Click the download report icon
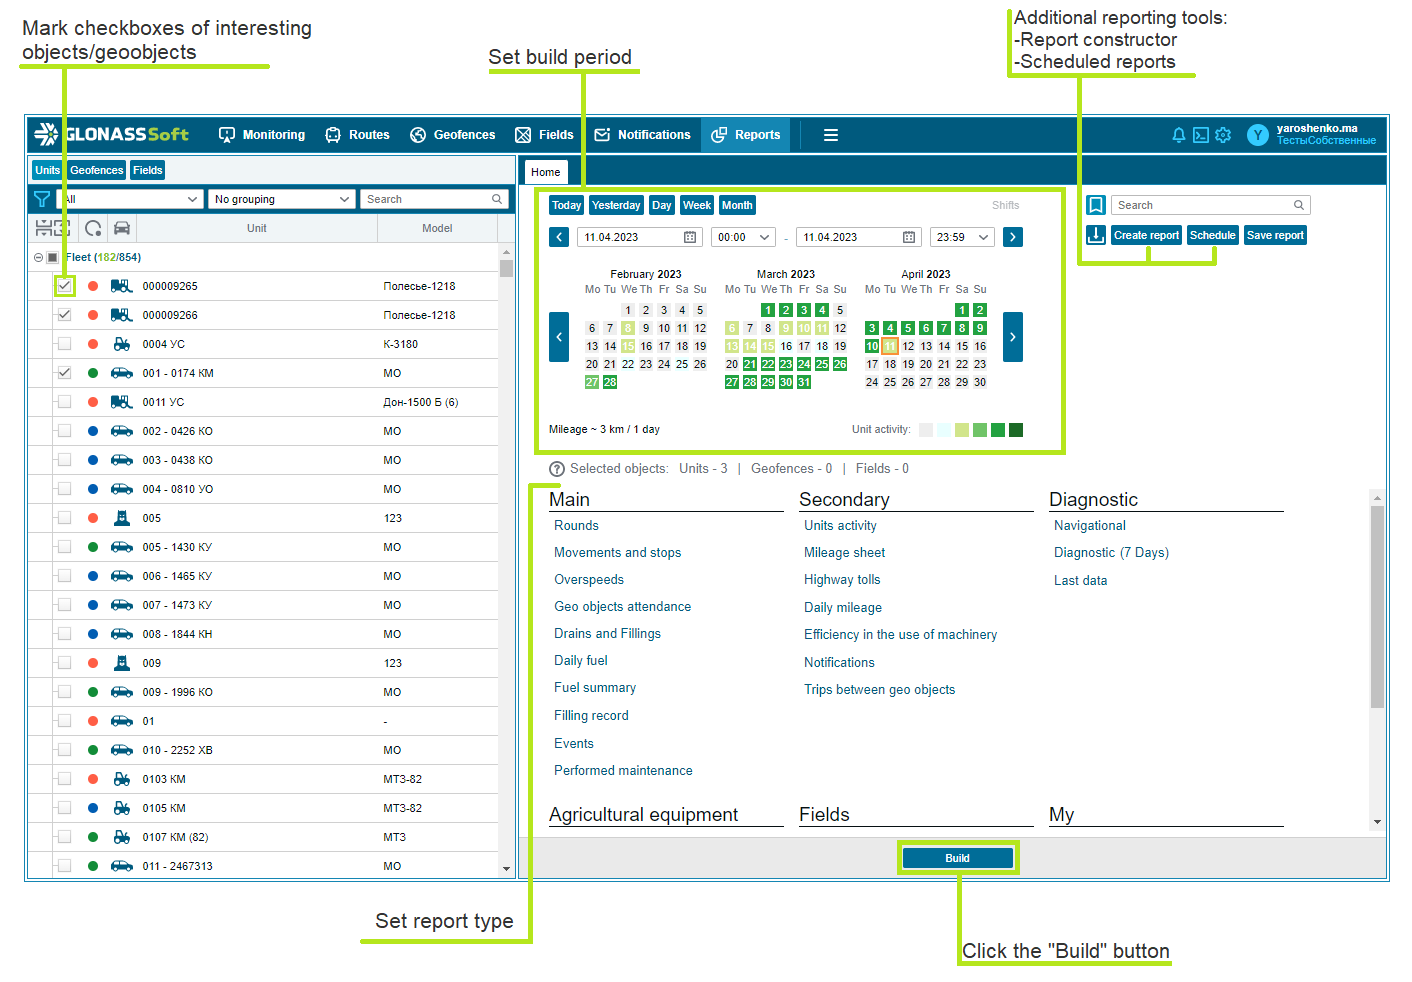The width and height of the screenshot is (1412, 982). pyautogui.click(x=1096, y=235)
